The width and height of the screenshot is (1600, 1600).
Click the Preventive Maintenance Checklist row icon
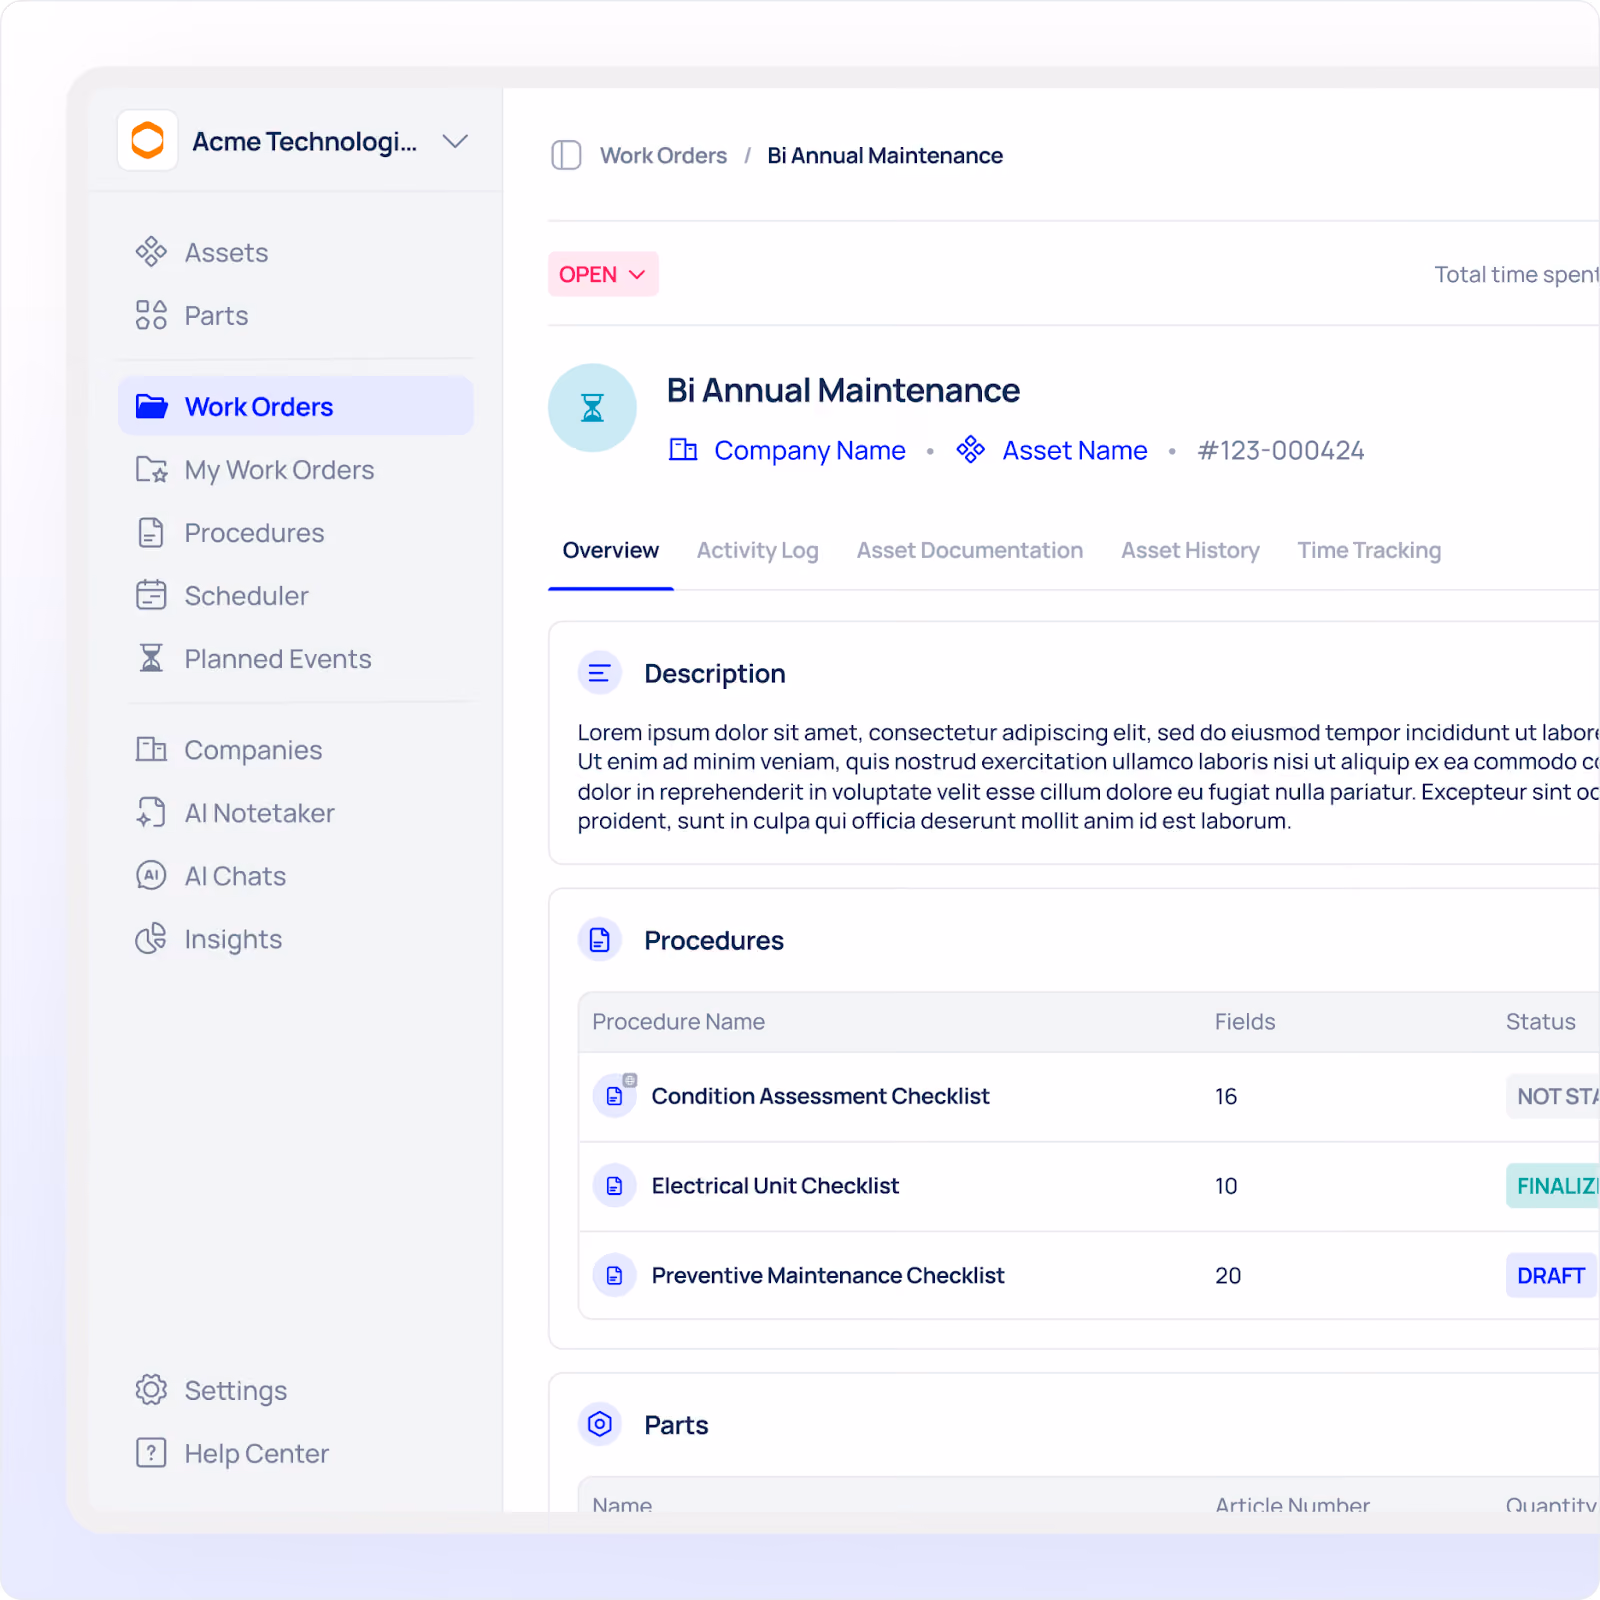pyautogui.click(x=615, y=1276)
